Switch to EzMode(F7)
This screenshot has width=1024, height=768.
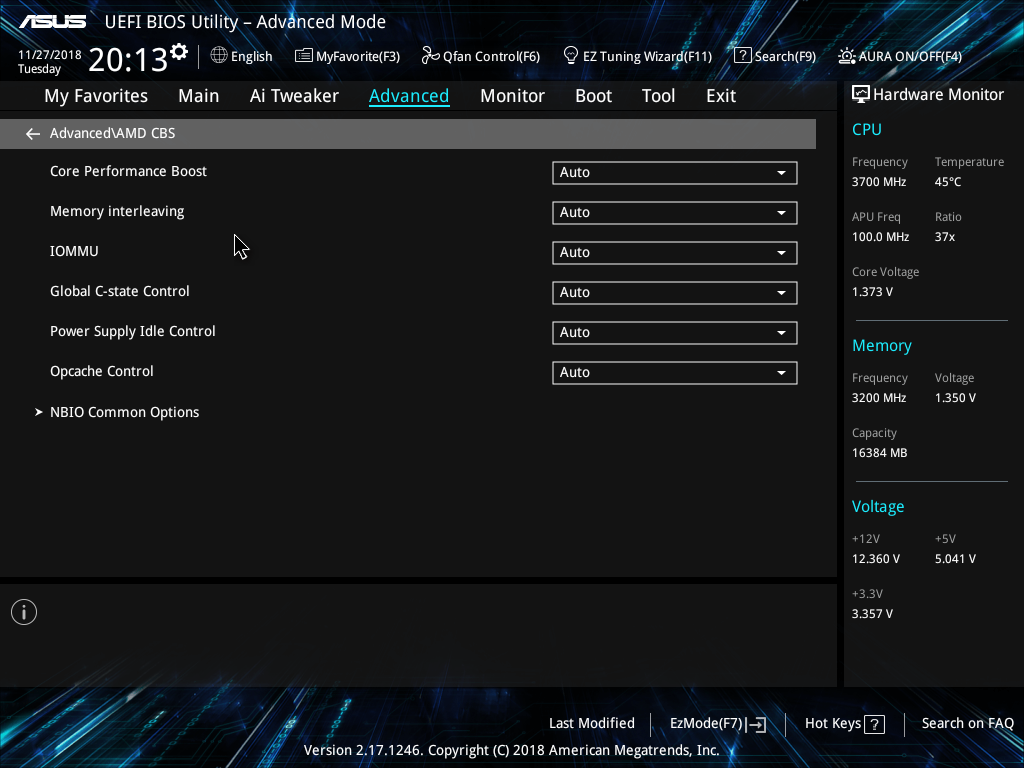click(718, 724)
